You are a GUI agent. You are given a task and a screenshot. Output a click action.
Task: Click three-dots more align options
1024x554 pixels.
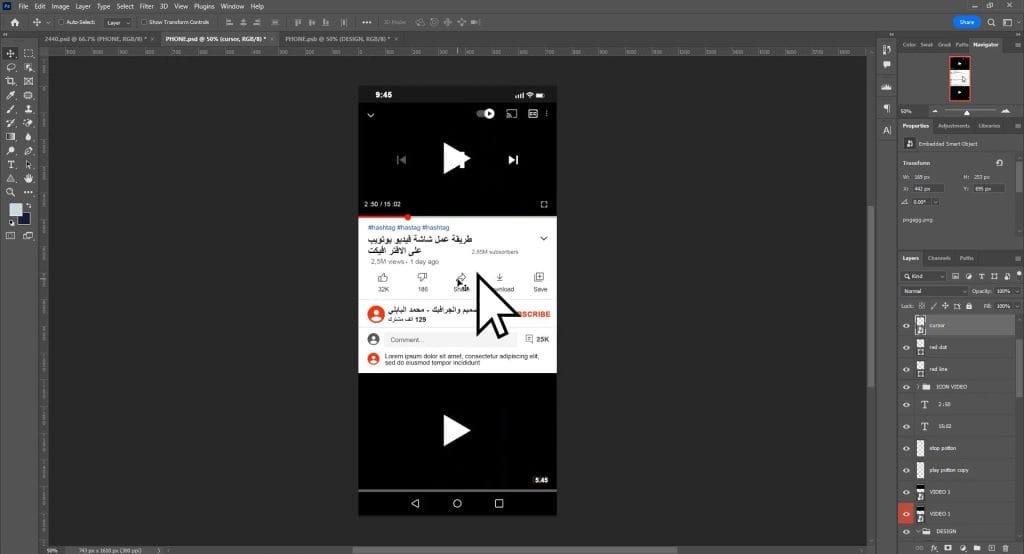point(366,22)
